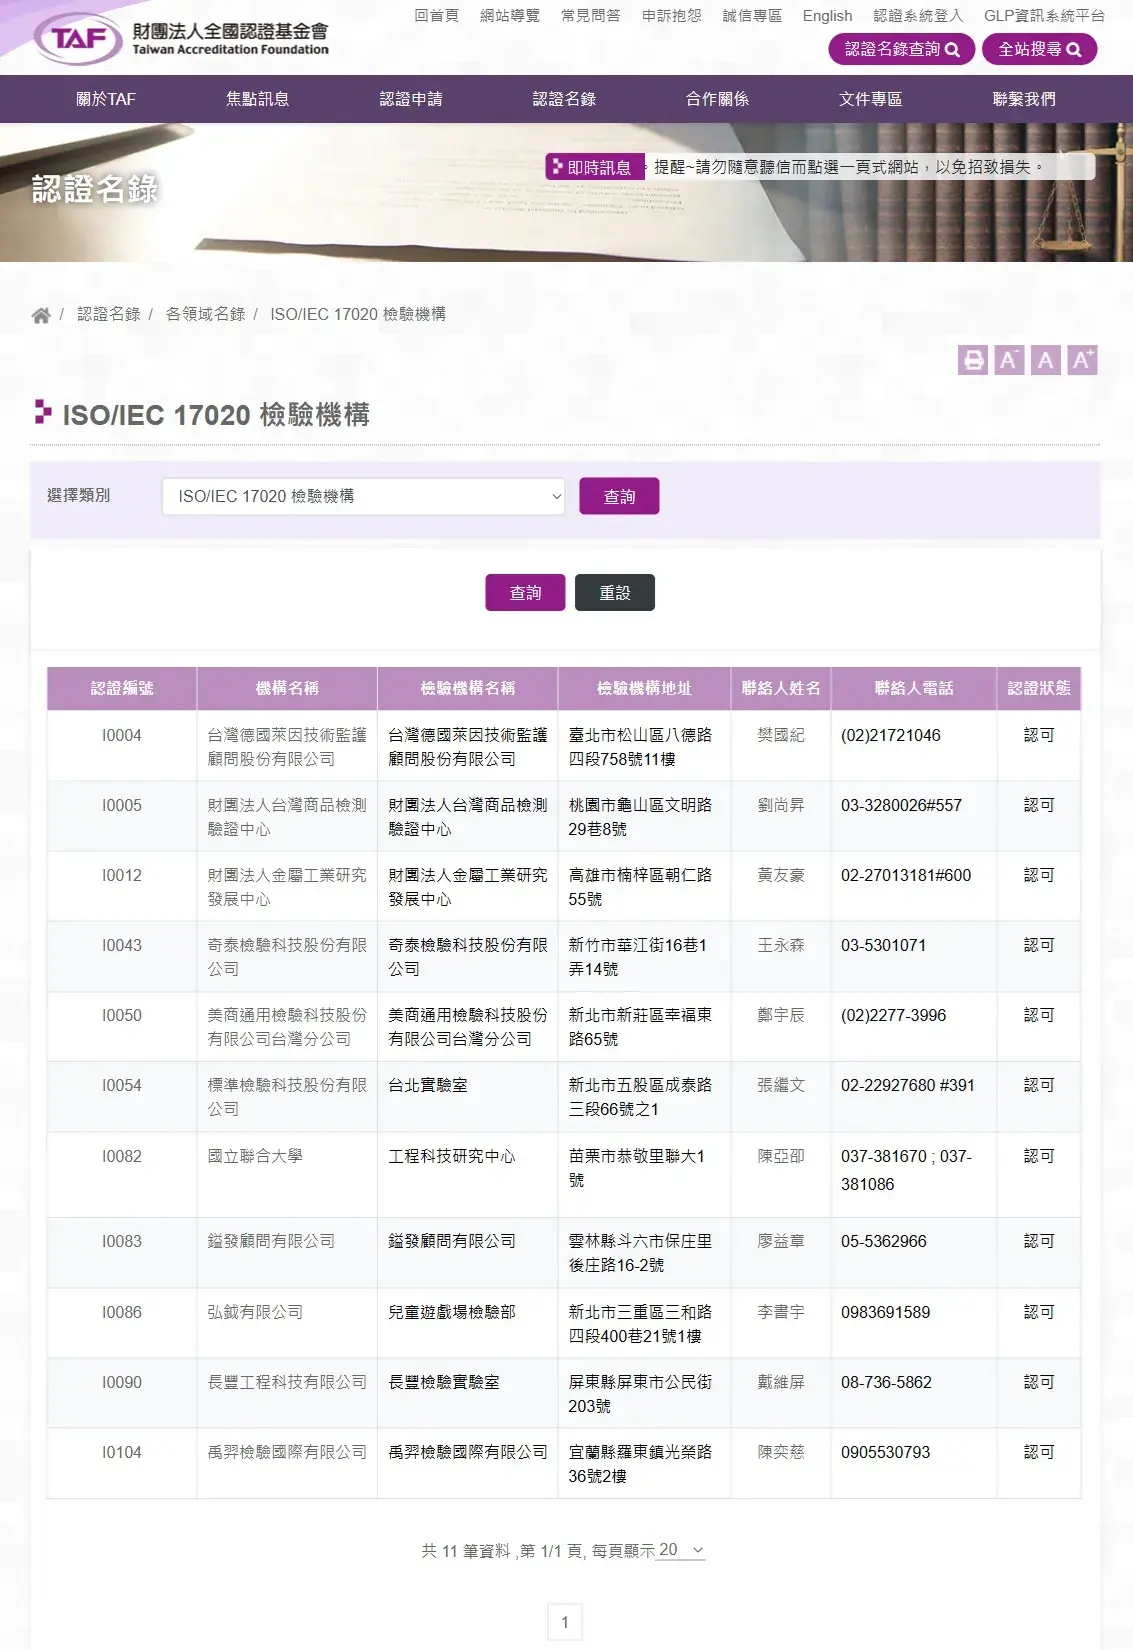
Task: Click the TAF logo
Action: coord(181,38)
